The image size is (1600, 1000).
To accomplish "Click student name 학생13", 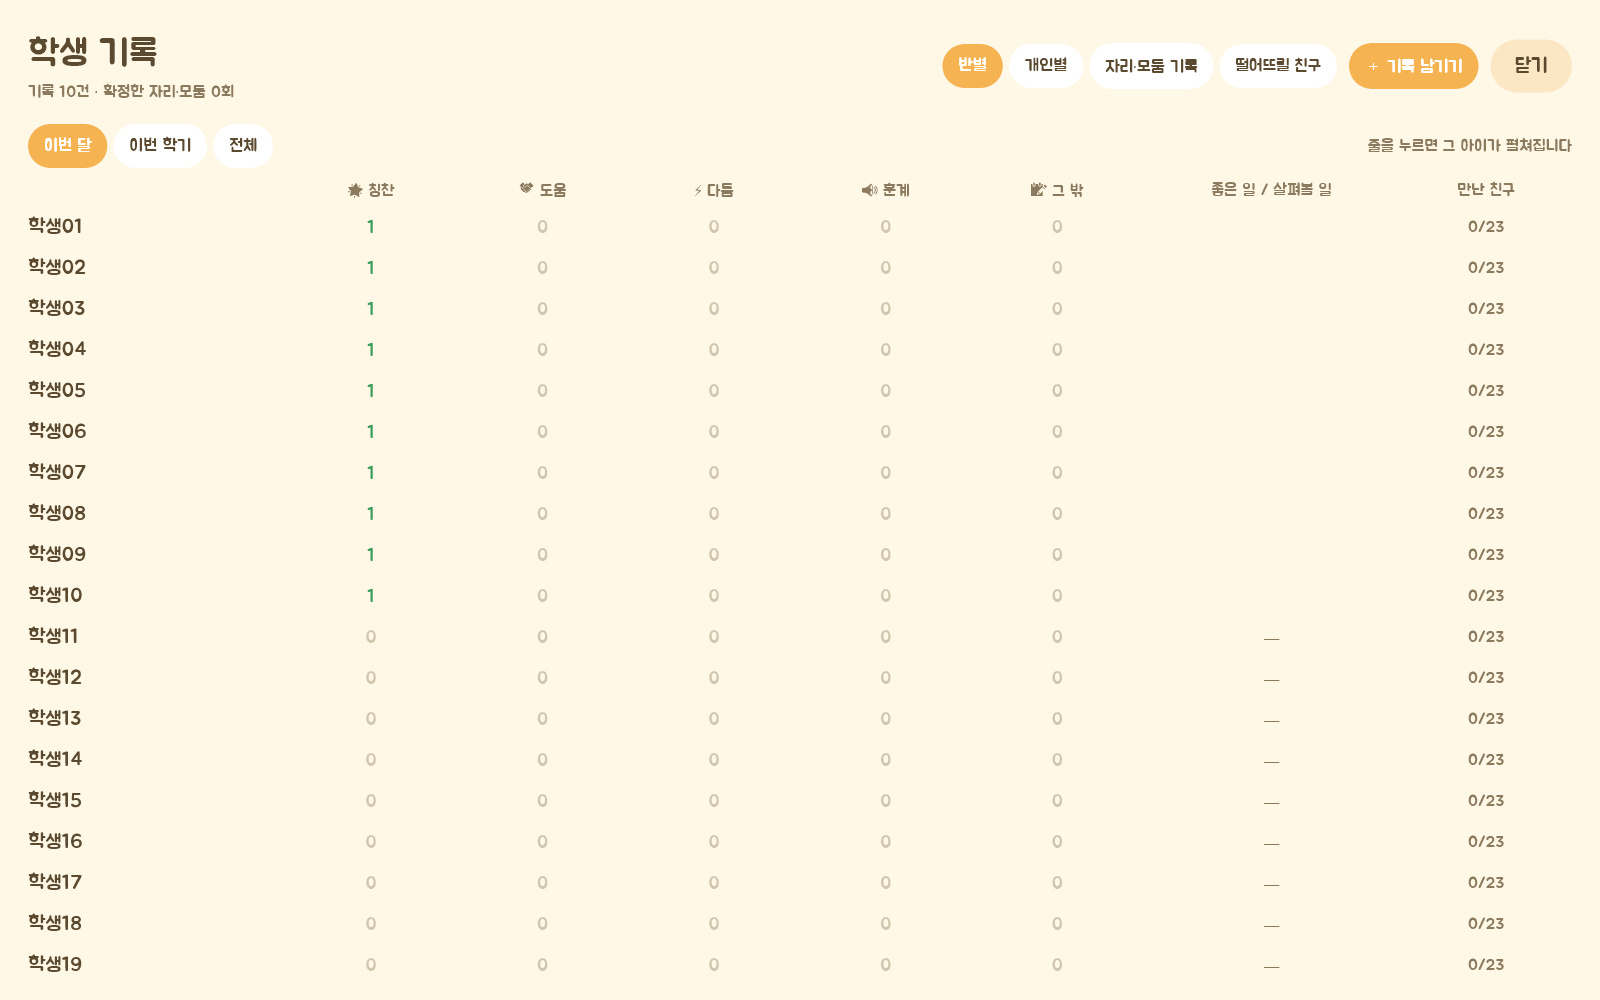I will pyautogui.click(x=55, y=718).
